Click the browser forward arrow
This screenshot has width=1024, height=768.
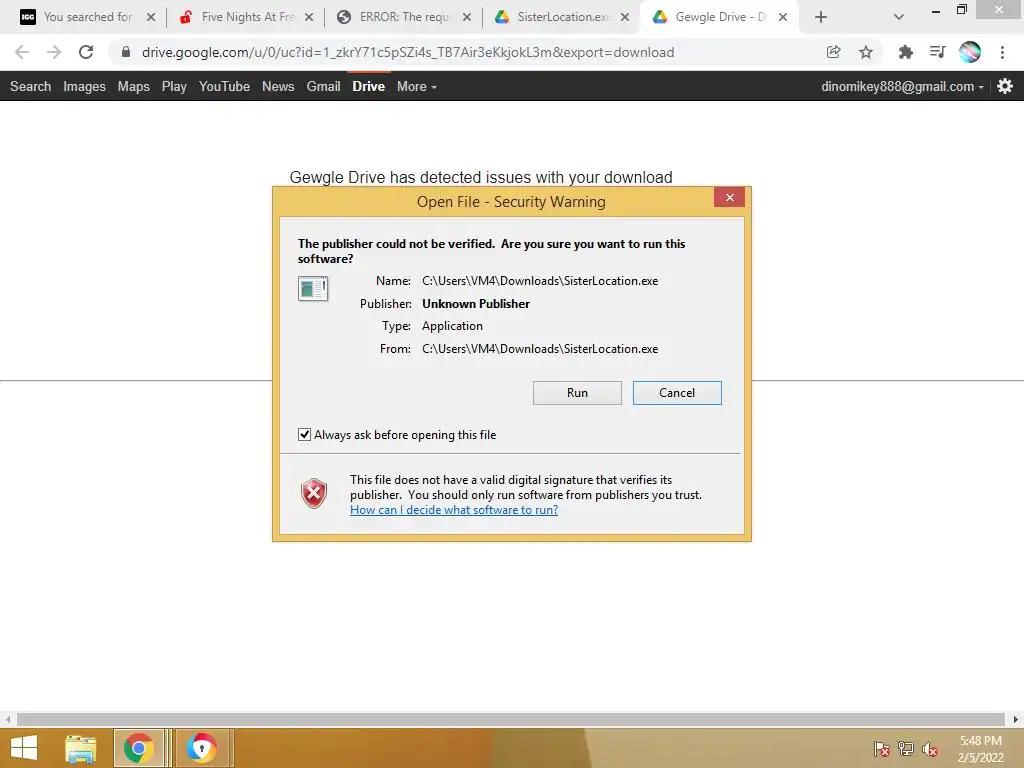coord(54,52)
